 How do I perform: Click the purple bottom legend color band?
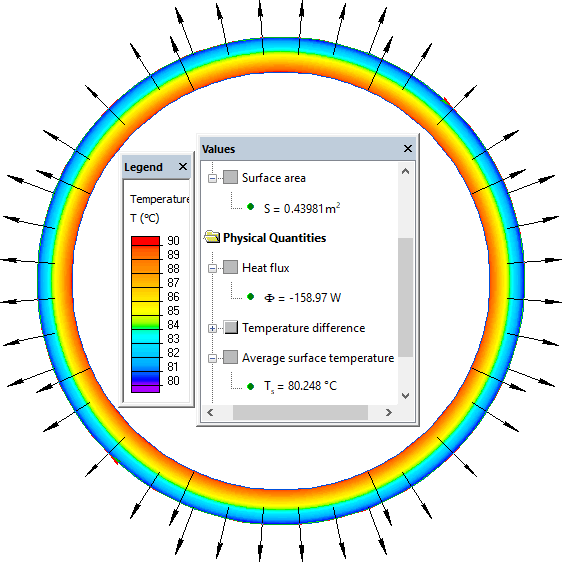tap(145, 389)
